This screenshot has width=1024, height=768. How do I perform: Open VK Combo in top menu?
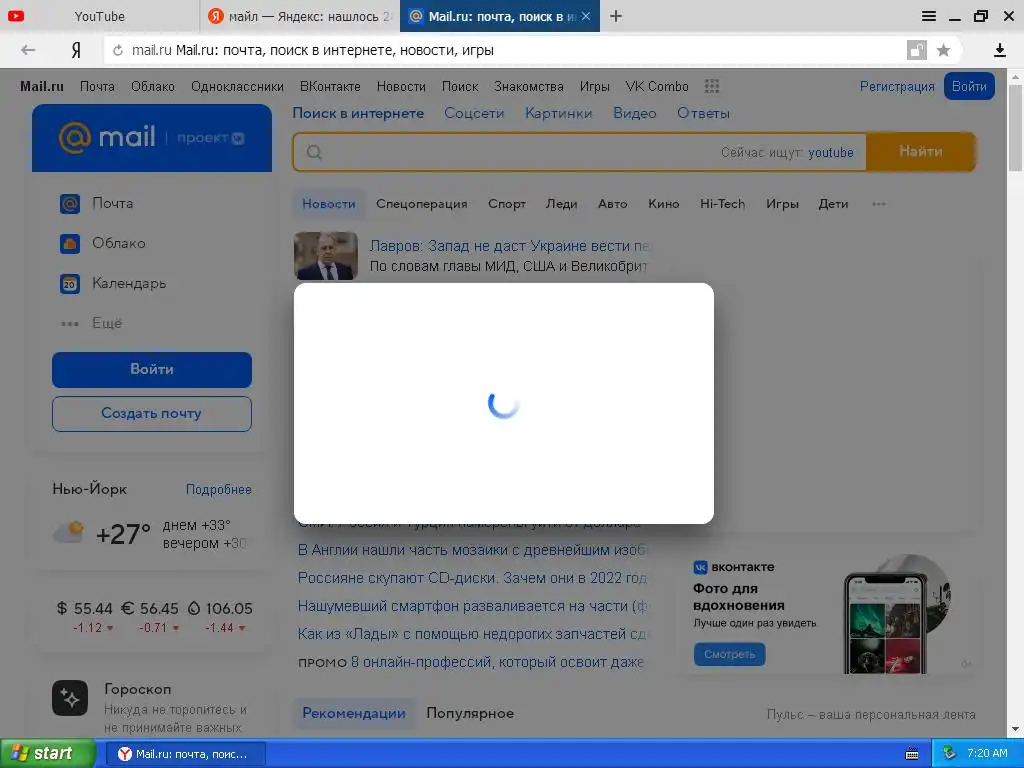coord(656,86)
